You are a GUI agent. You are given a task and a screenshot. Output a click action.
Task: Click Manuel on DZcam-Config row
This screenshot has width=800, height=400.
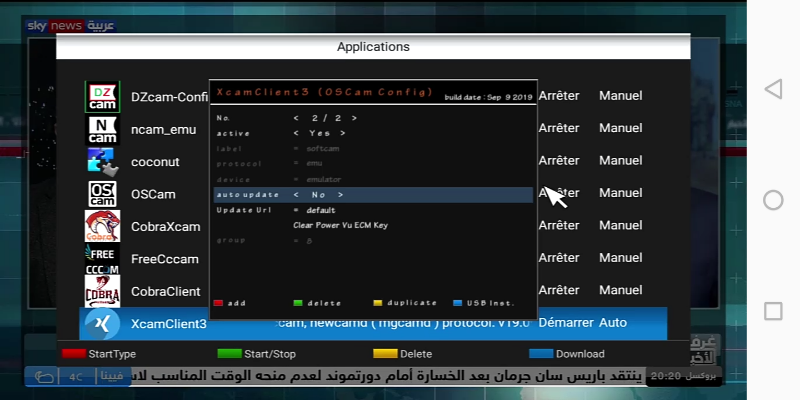620,95
